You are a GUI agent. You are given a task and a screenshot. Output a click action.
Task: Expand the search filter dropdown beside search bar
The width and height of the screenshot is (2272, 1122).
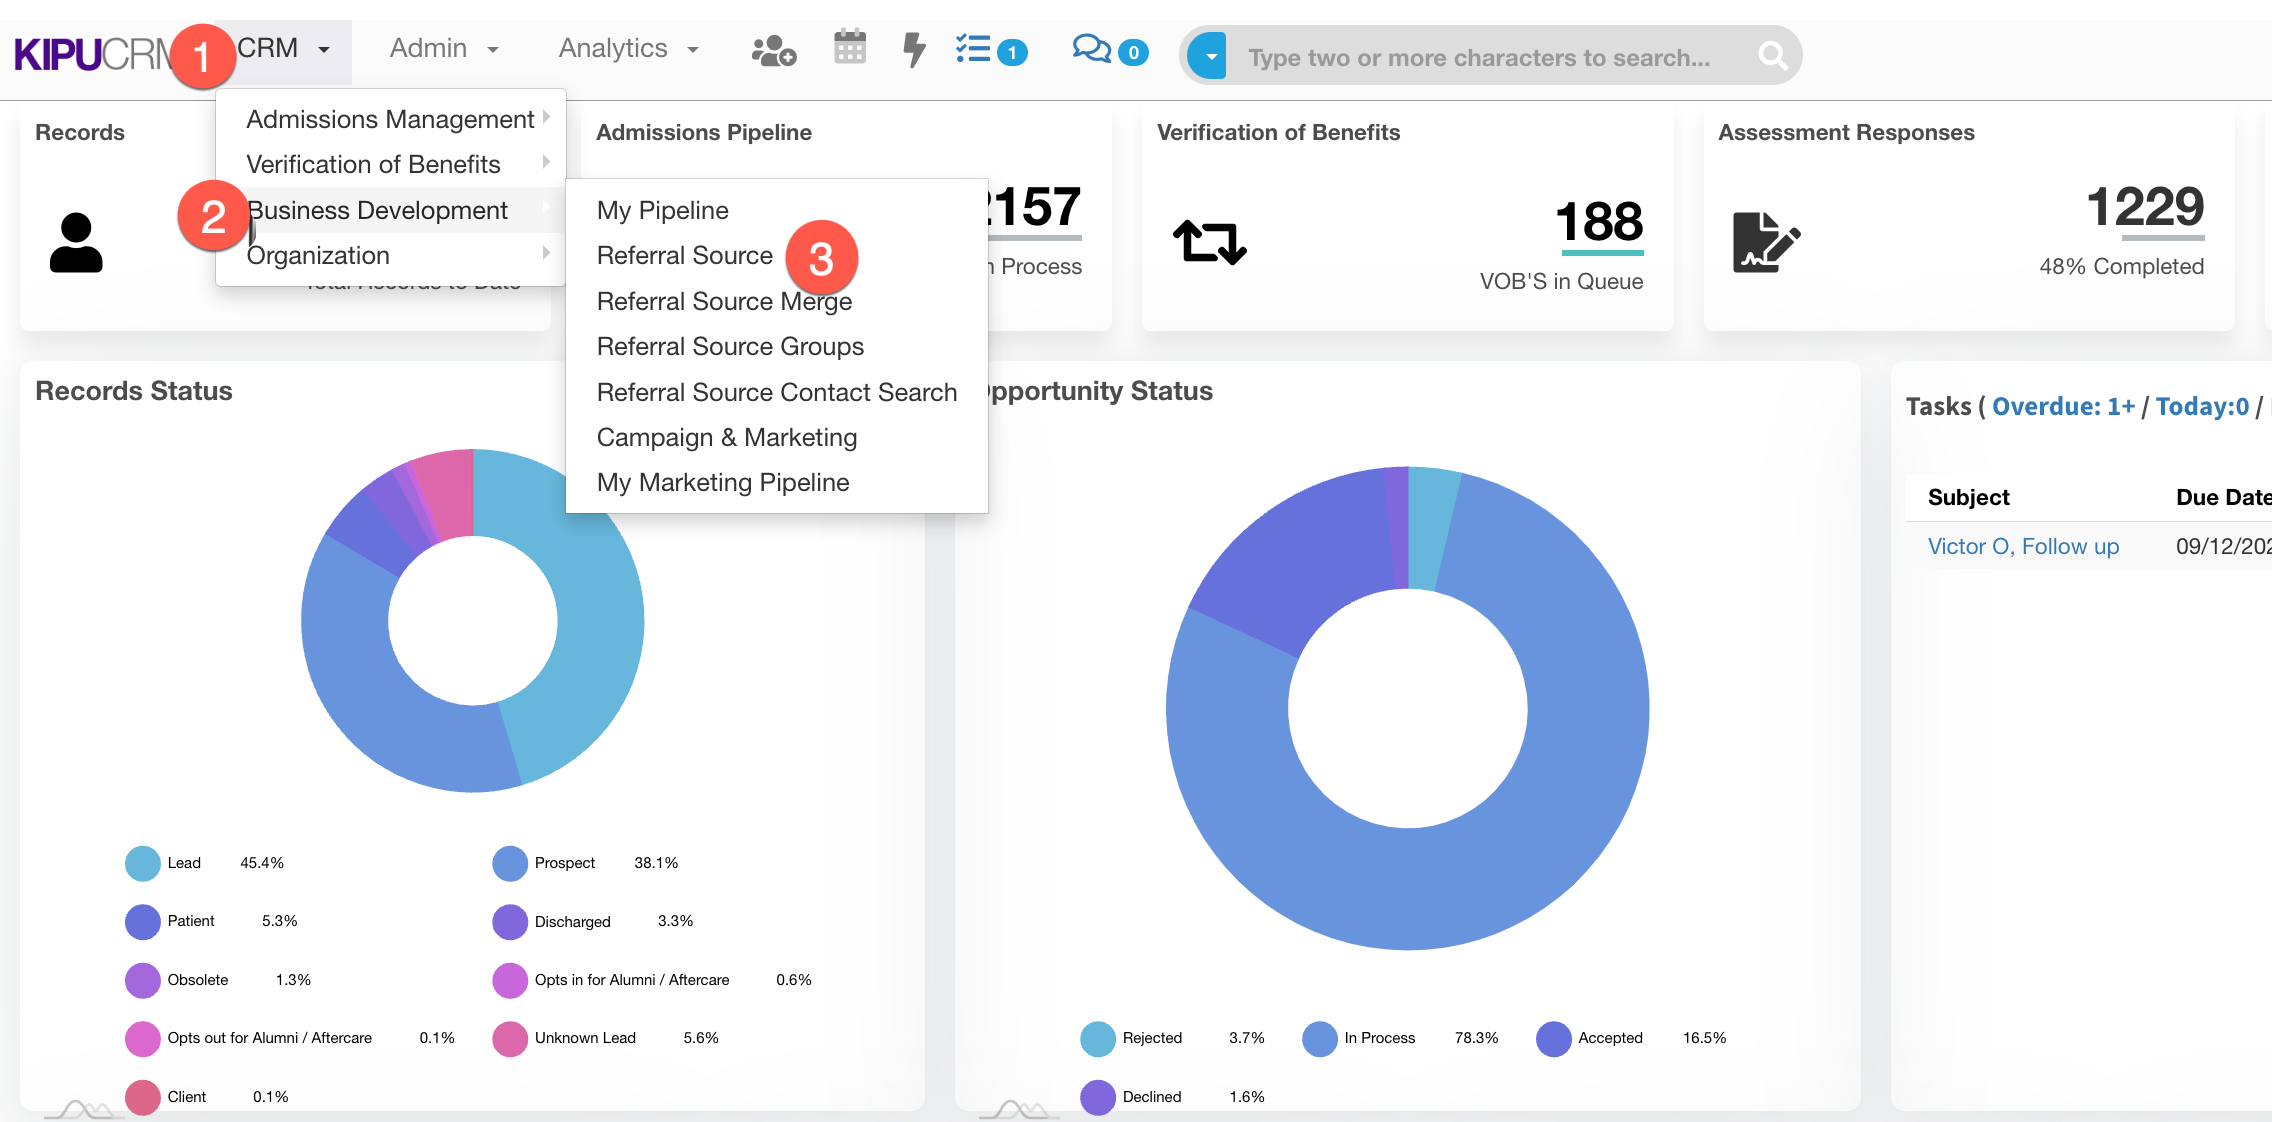click(1208, 55)
